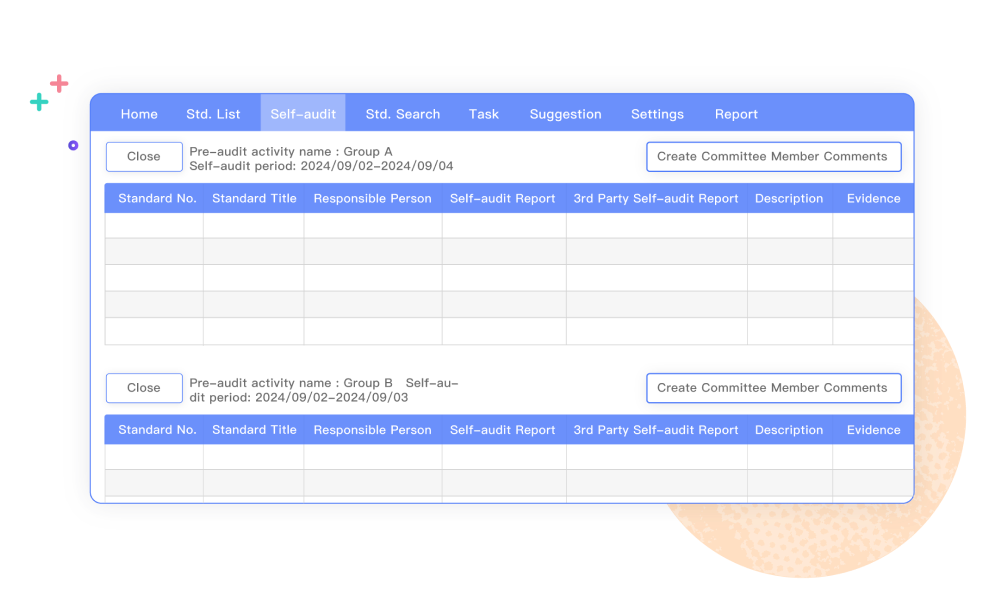Go to the Std. Search tab
Image resolution: width=1001 pixels, height=610 pixels.
(x=403, y=114)
